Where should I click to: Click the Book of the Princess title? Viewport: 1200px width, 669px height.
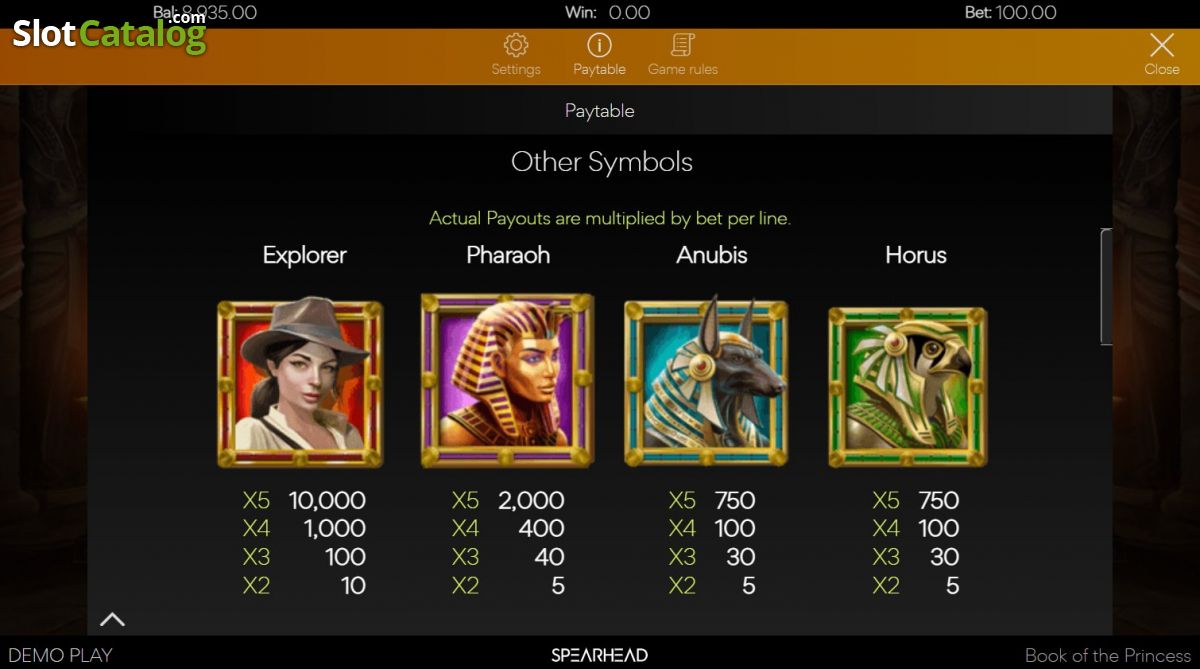(x=1108, y=656)
